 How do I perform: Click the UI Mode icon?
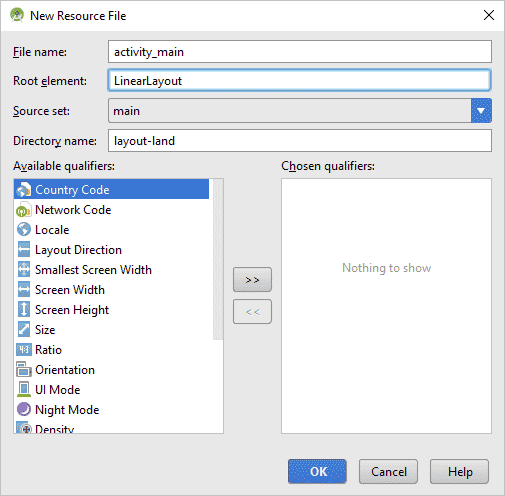click(23, 390)
